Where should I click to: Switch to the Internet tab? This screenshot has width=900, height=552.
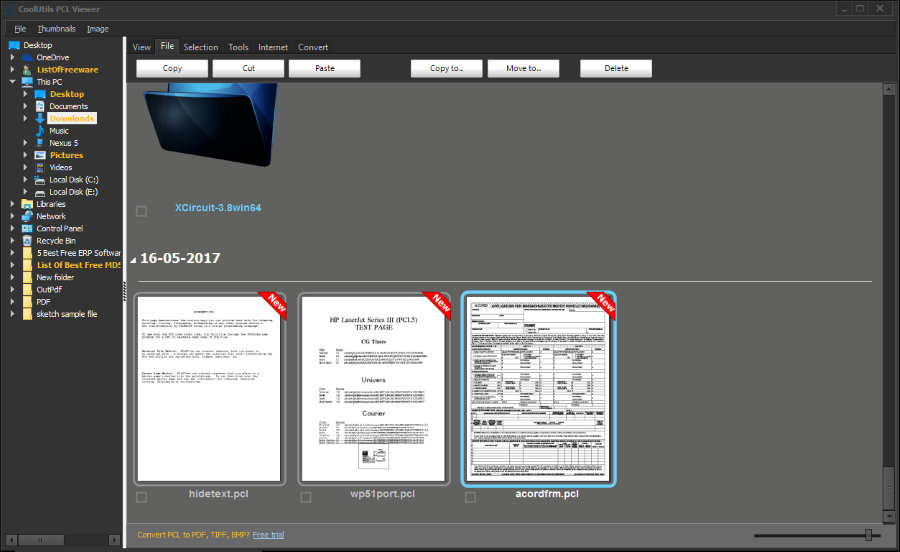point(273,47)
